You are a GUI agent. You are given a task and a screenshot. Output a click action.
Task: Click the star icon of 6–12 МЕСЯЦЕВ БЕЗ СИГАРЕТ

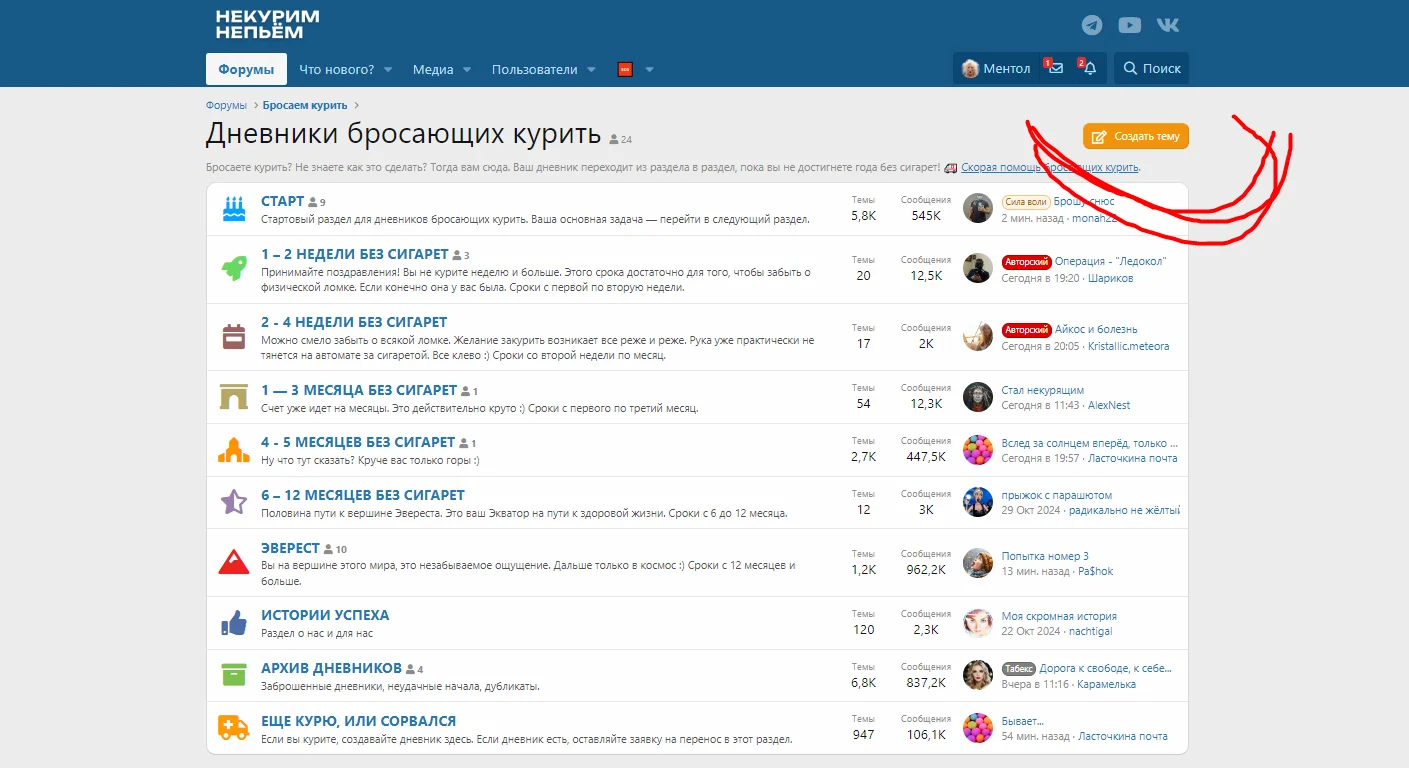point(234,502)
